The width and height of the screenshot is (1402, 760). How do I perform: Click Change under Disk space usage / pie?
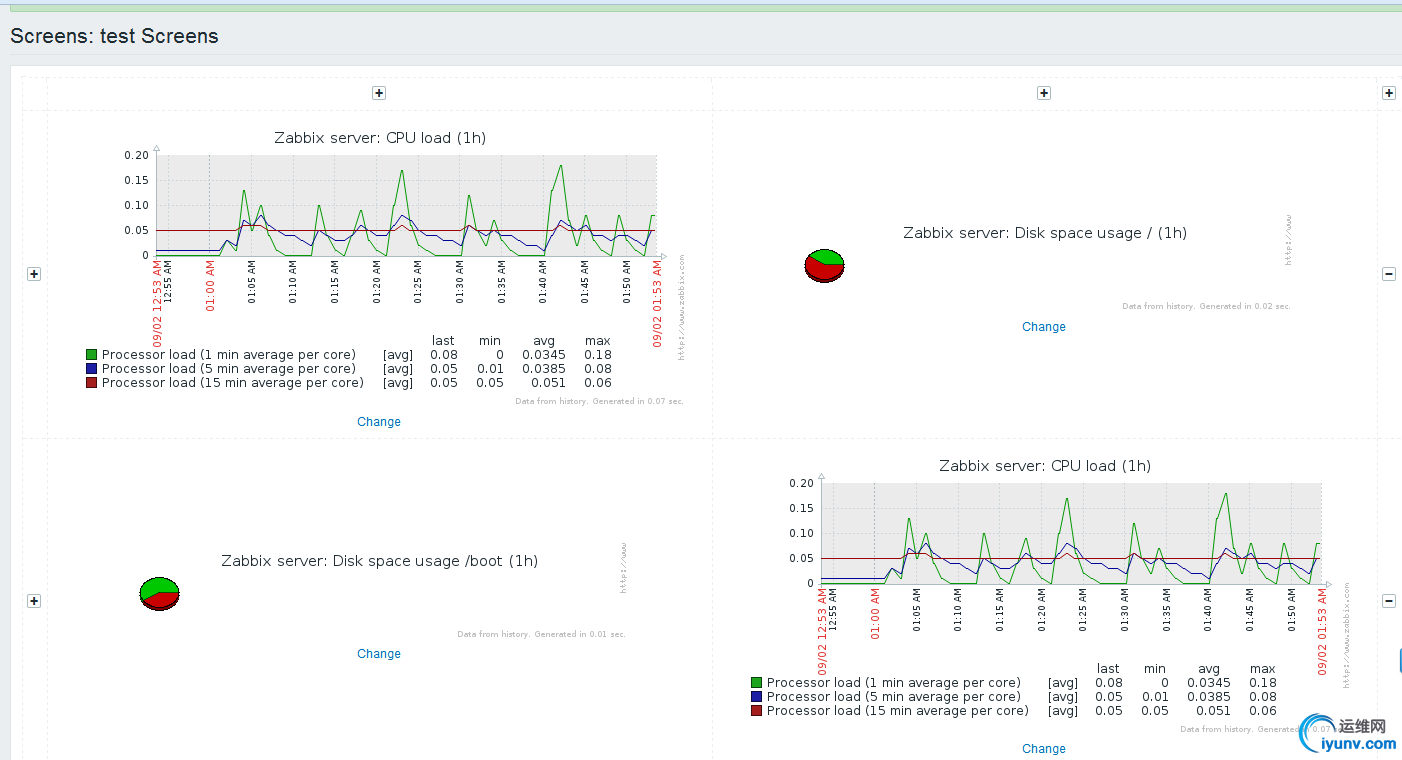pyautogui.click(x=1044, y=327)
